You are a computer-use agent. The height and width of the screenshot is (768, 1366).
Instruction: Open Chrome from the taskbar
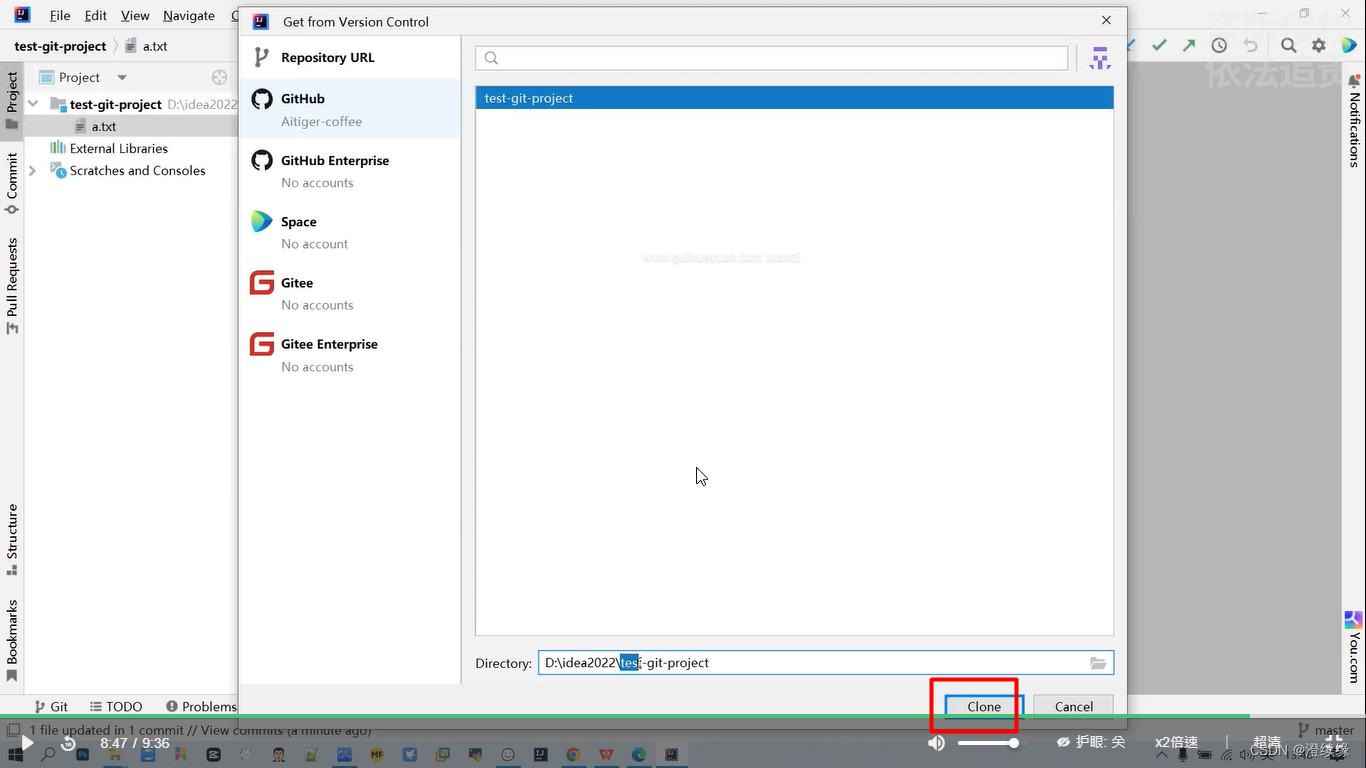[x=573, y=755]
